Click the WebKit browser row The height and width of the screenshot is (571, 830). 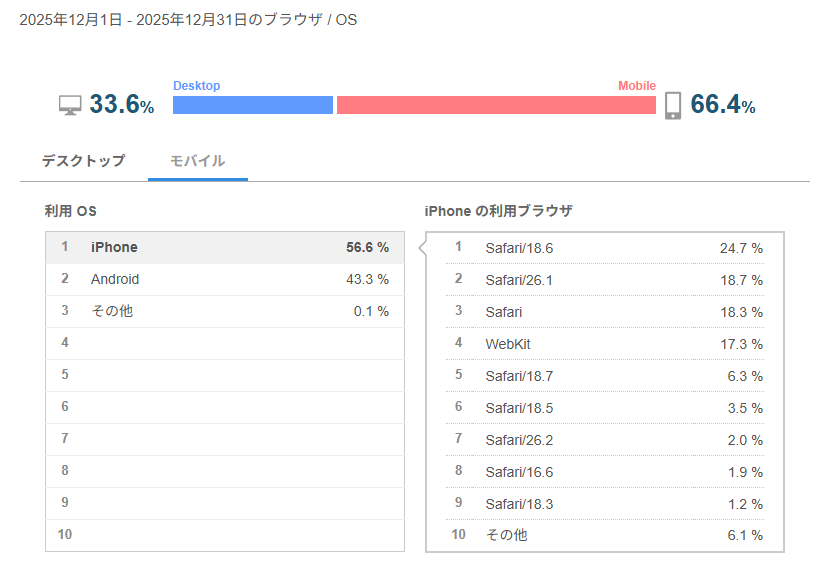(605, 344)
